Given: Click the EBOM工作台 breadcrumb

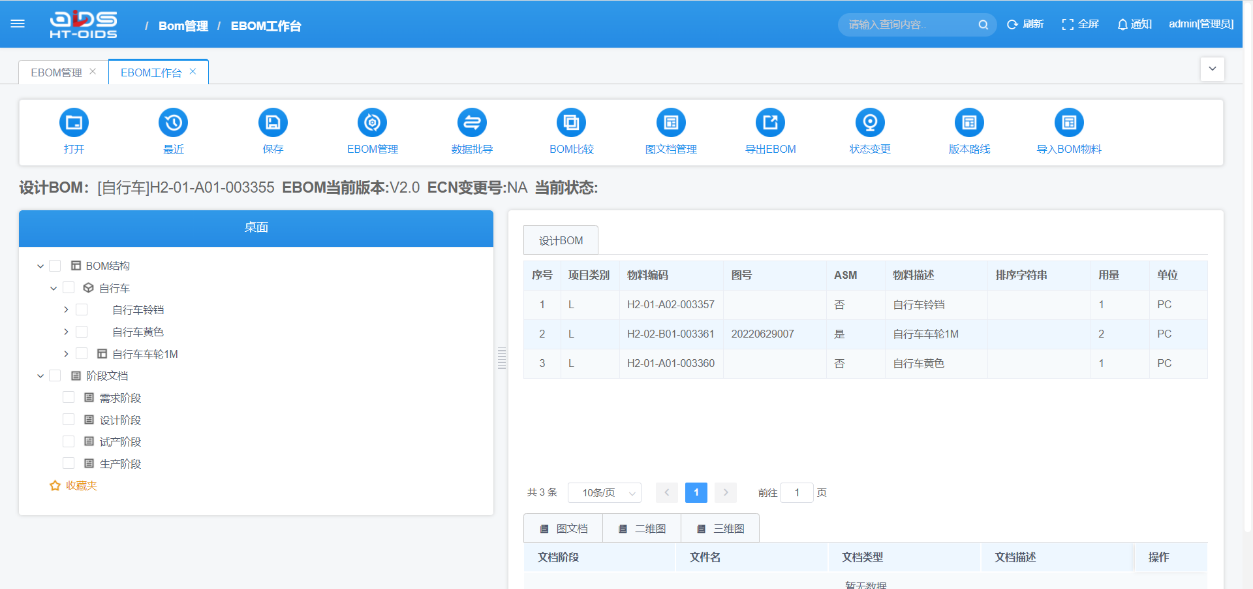Looking at the screenshot, I should point(266,26).
